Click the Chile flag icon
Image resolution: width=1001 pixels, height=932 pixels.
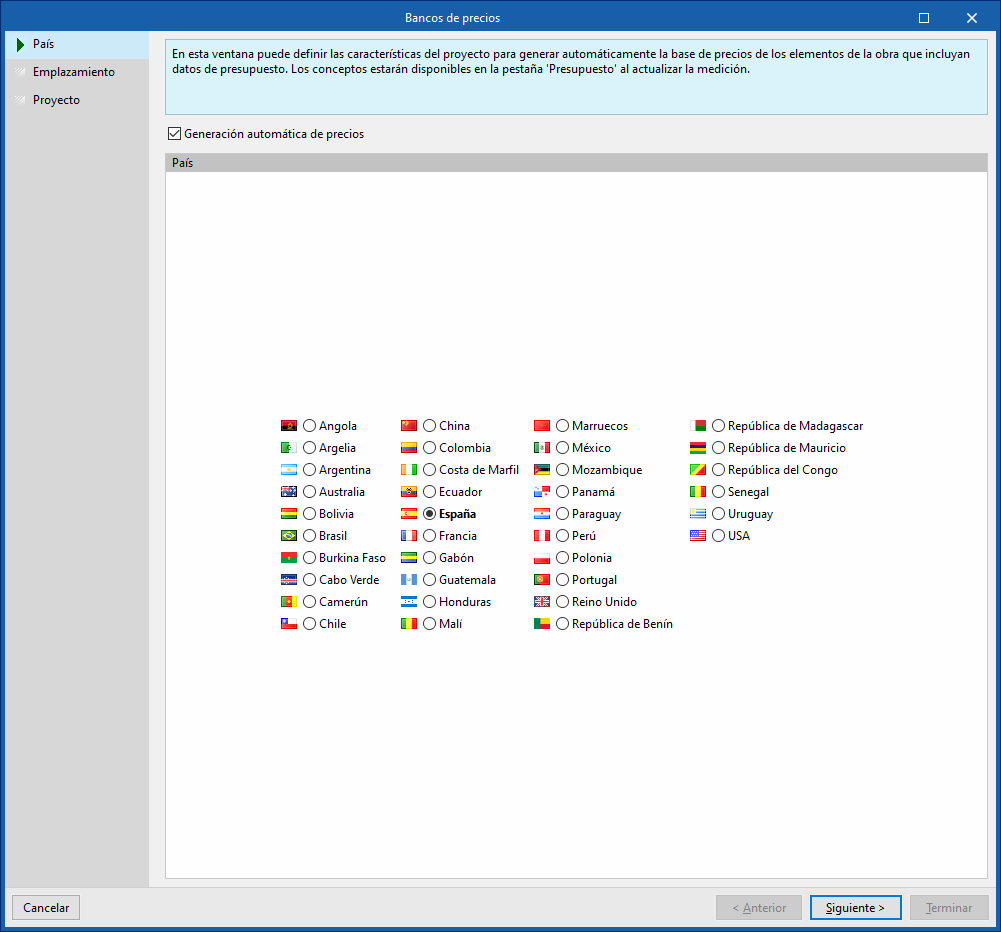pos(289,624)
